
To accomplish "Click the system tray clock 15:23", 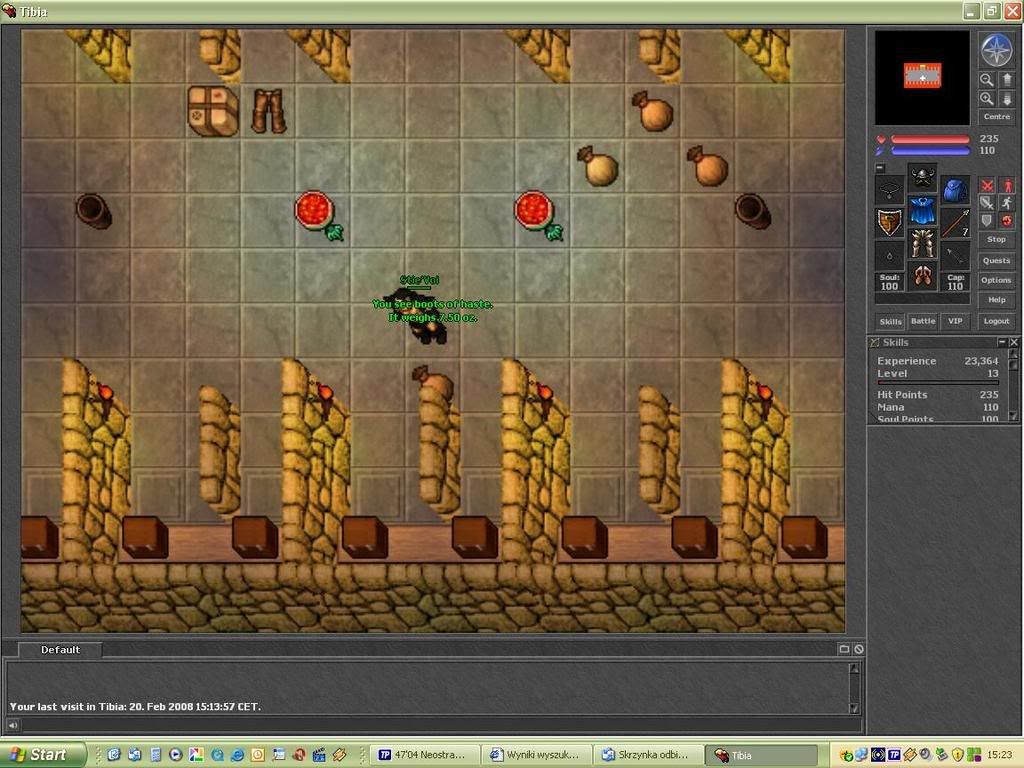I will coord(999,755).
